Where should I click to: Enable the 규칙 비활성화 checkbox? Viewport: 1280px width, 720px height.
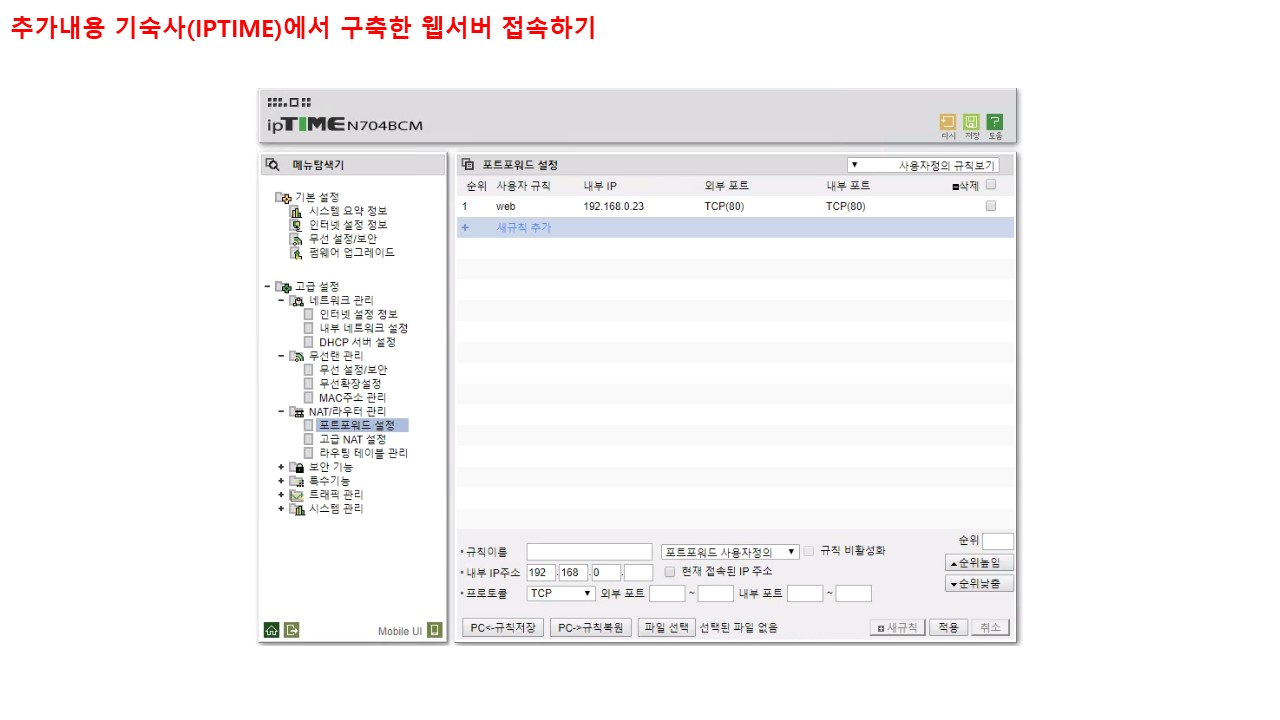pyautogui.click(x=809, y=551)
